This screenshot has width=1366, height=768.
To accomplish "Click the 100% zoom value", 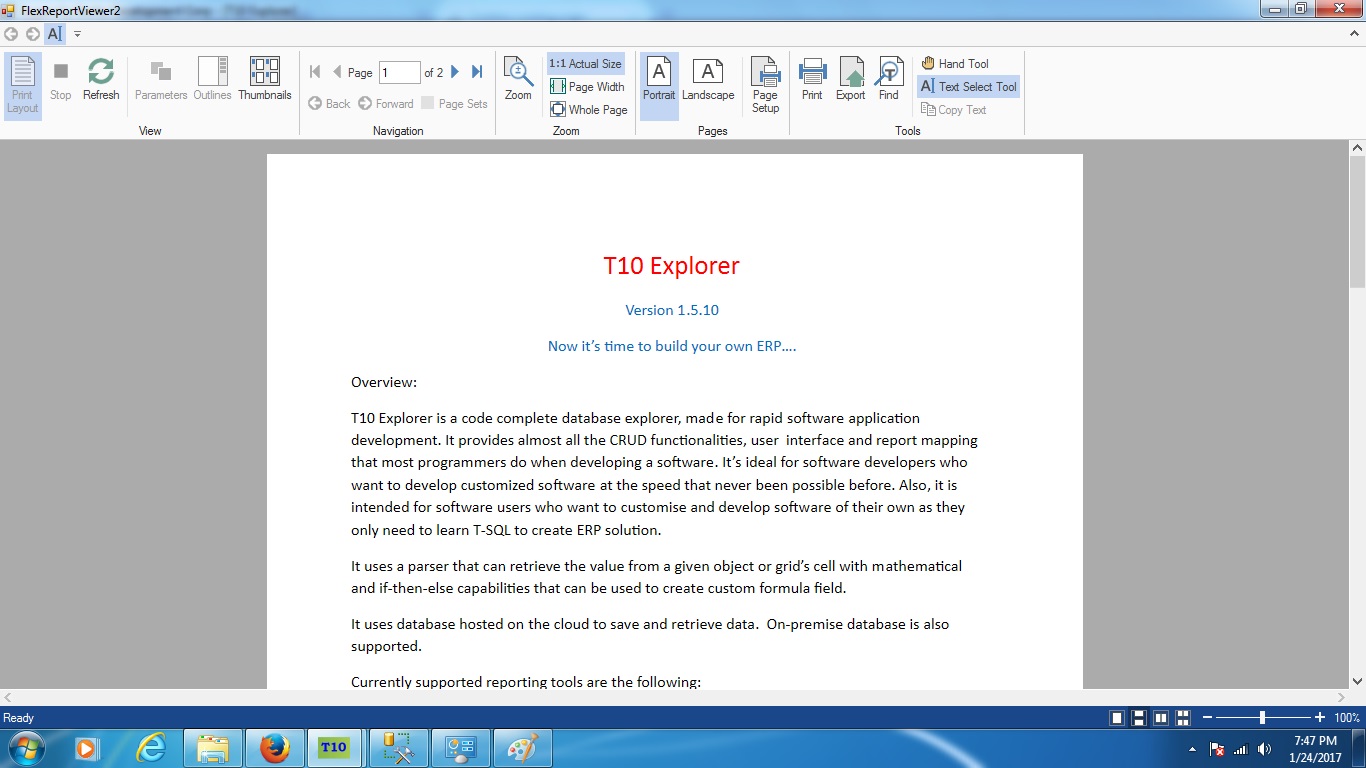I will pos(1346,718).
